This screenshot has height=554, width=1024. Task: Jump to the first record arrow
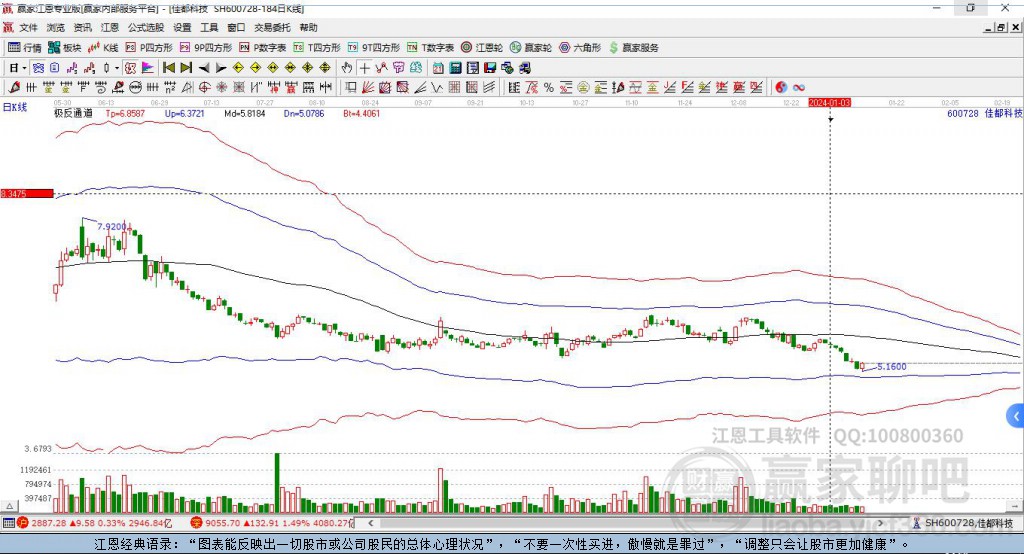point(168,67)
